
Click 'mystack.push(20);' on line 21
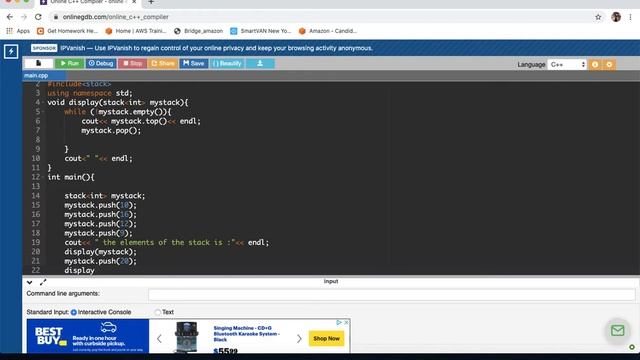coord(100,261)
